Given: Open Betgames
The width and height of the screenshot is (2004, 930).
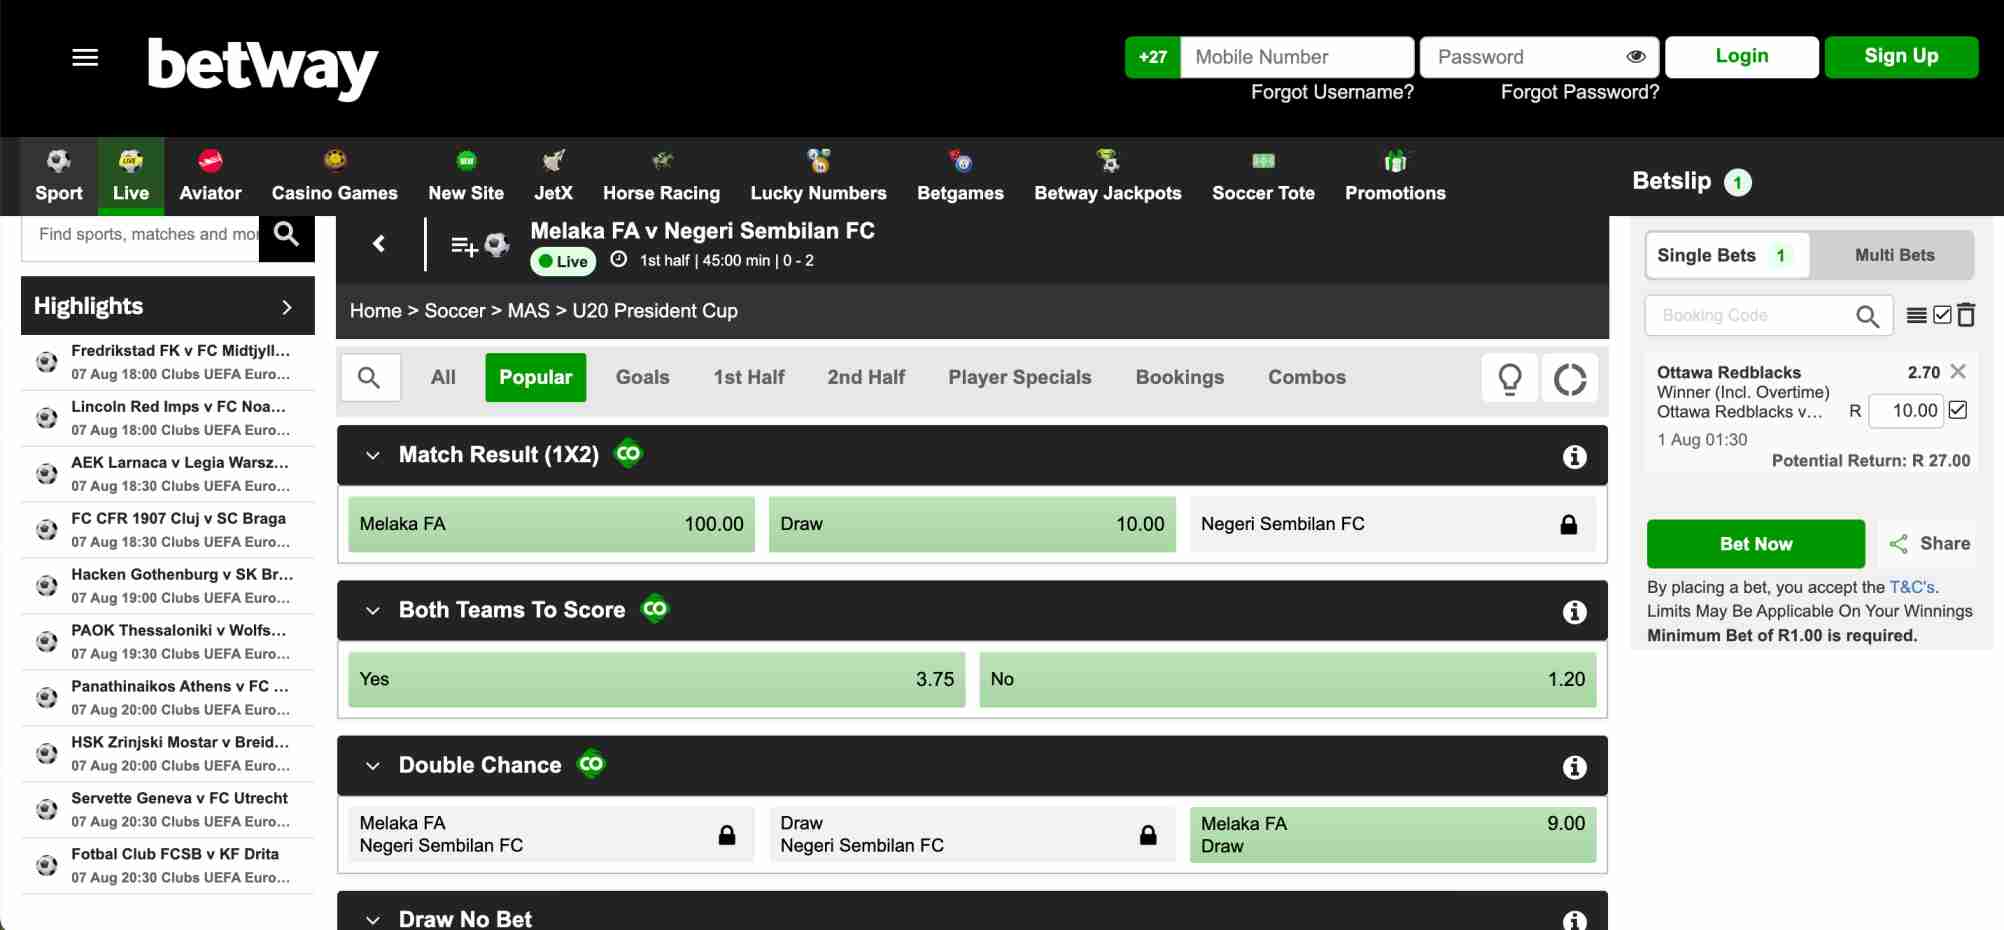Looking at the screenshot, I should [960, 176].
